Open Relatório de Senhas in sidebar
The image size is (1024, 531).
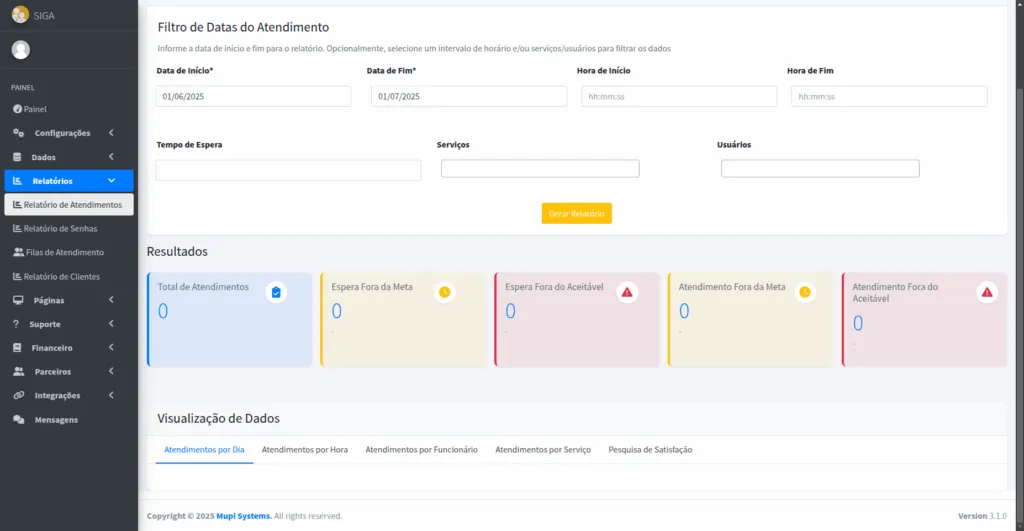(60, 229)
